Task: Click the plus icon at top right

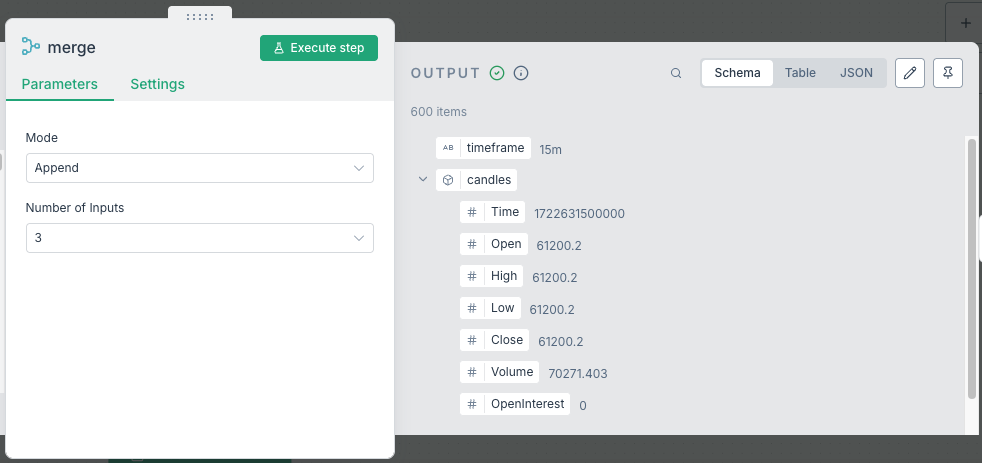Action: coord(964,22)
